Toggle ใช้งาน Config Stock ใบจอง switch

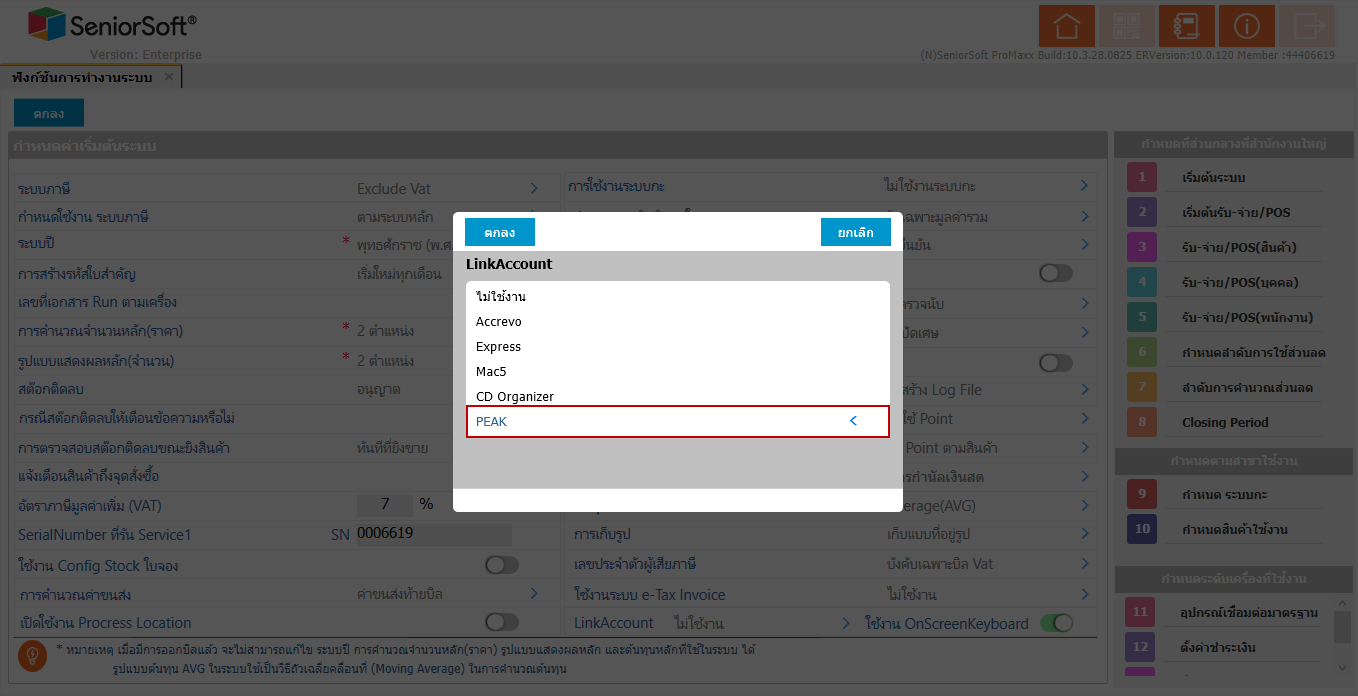(502, 565)
